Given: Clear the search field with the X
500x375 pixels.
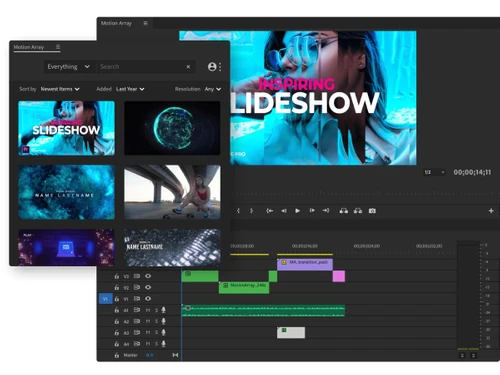Looking at the screenshot, I should tap(188, 67).
